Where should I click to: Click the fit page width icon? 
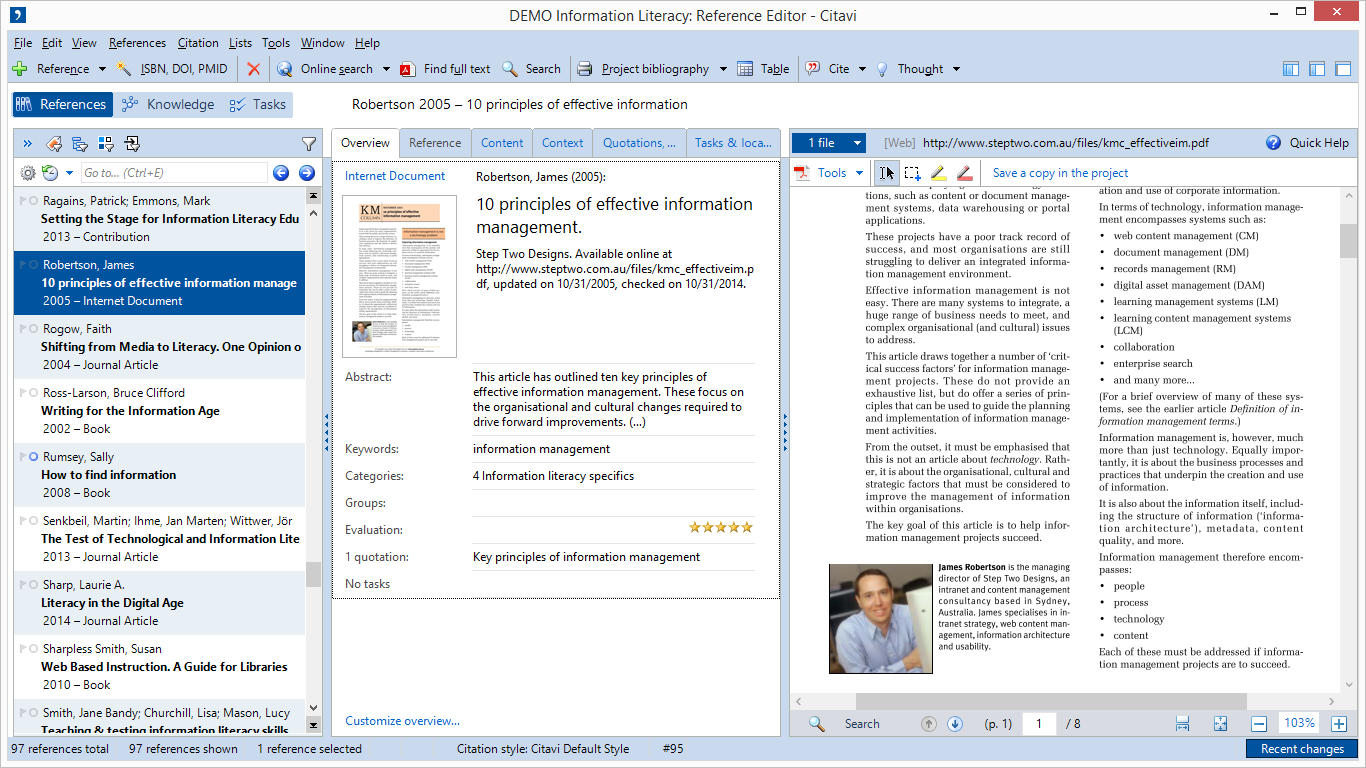1182,724
